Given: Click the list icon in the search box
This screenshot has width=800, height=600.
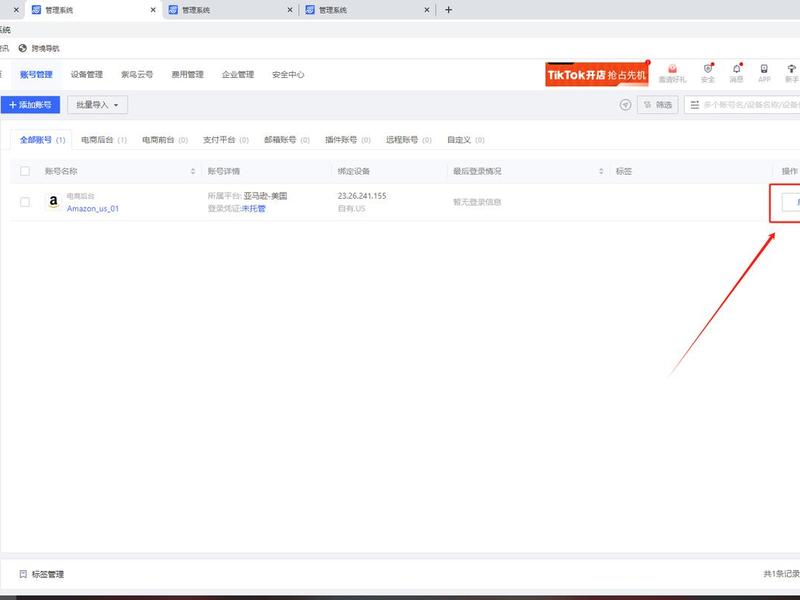Looking at the screenshot, I should coord(695,105).
